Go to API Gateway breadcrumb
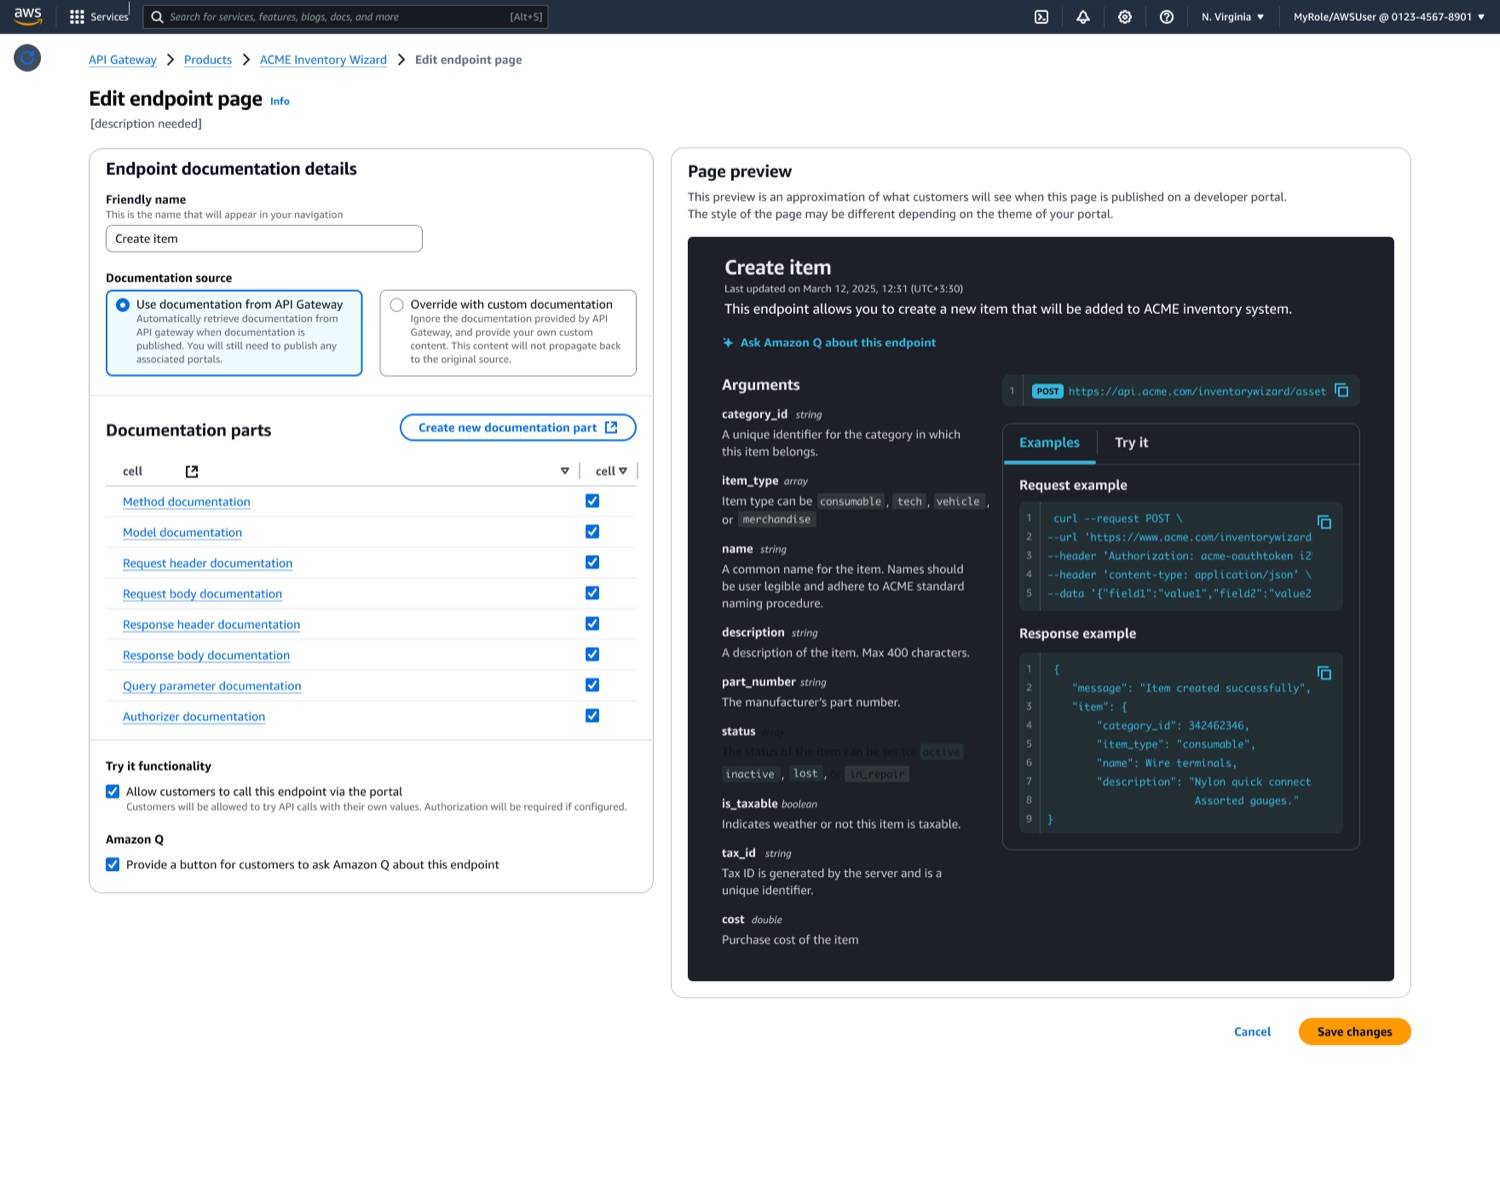Viewport: 1500px width, 1201px height. click(x=122, y=60)
